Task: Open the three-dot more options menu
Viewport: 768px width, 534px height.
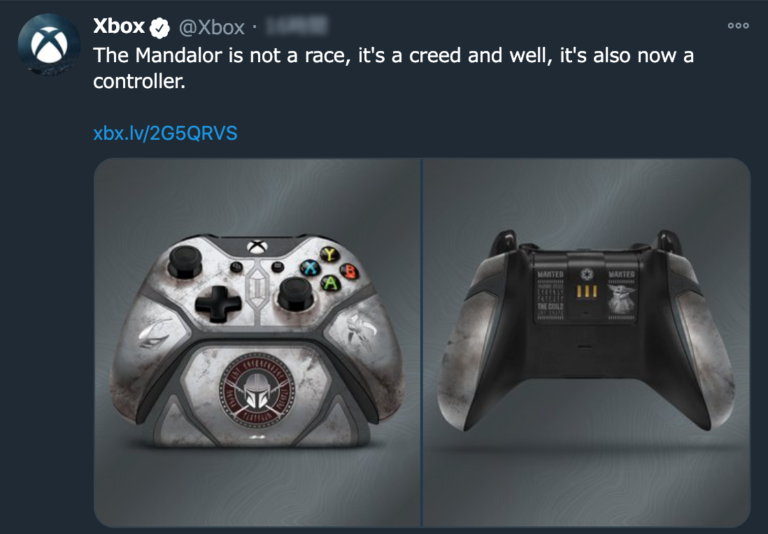Action: 738,25
